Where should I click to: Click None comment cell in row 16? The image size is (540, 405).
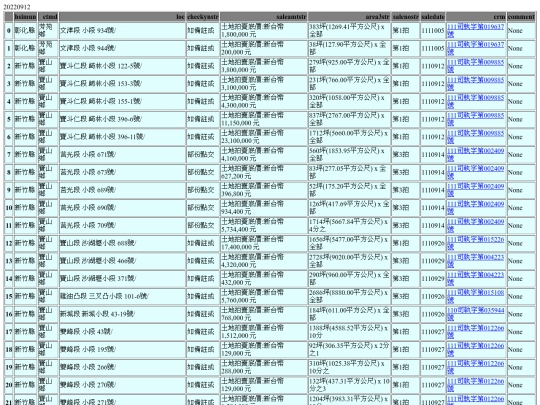(x=521, y=314)
